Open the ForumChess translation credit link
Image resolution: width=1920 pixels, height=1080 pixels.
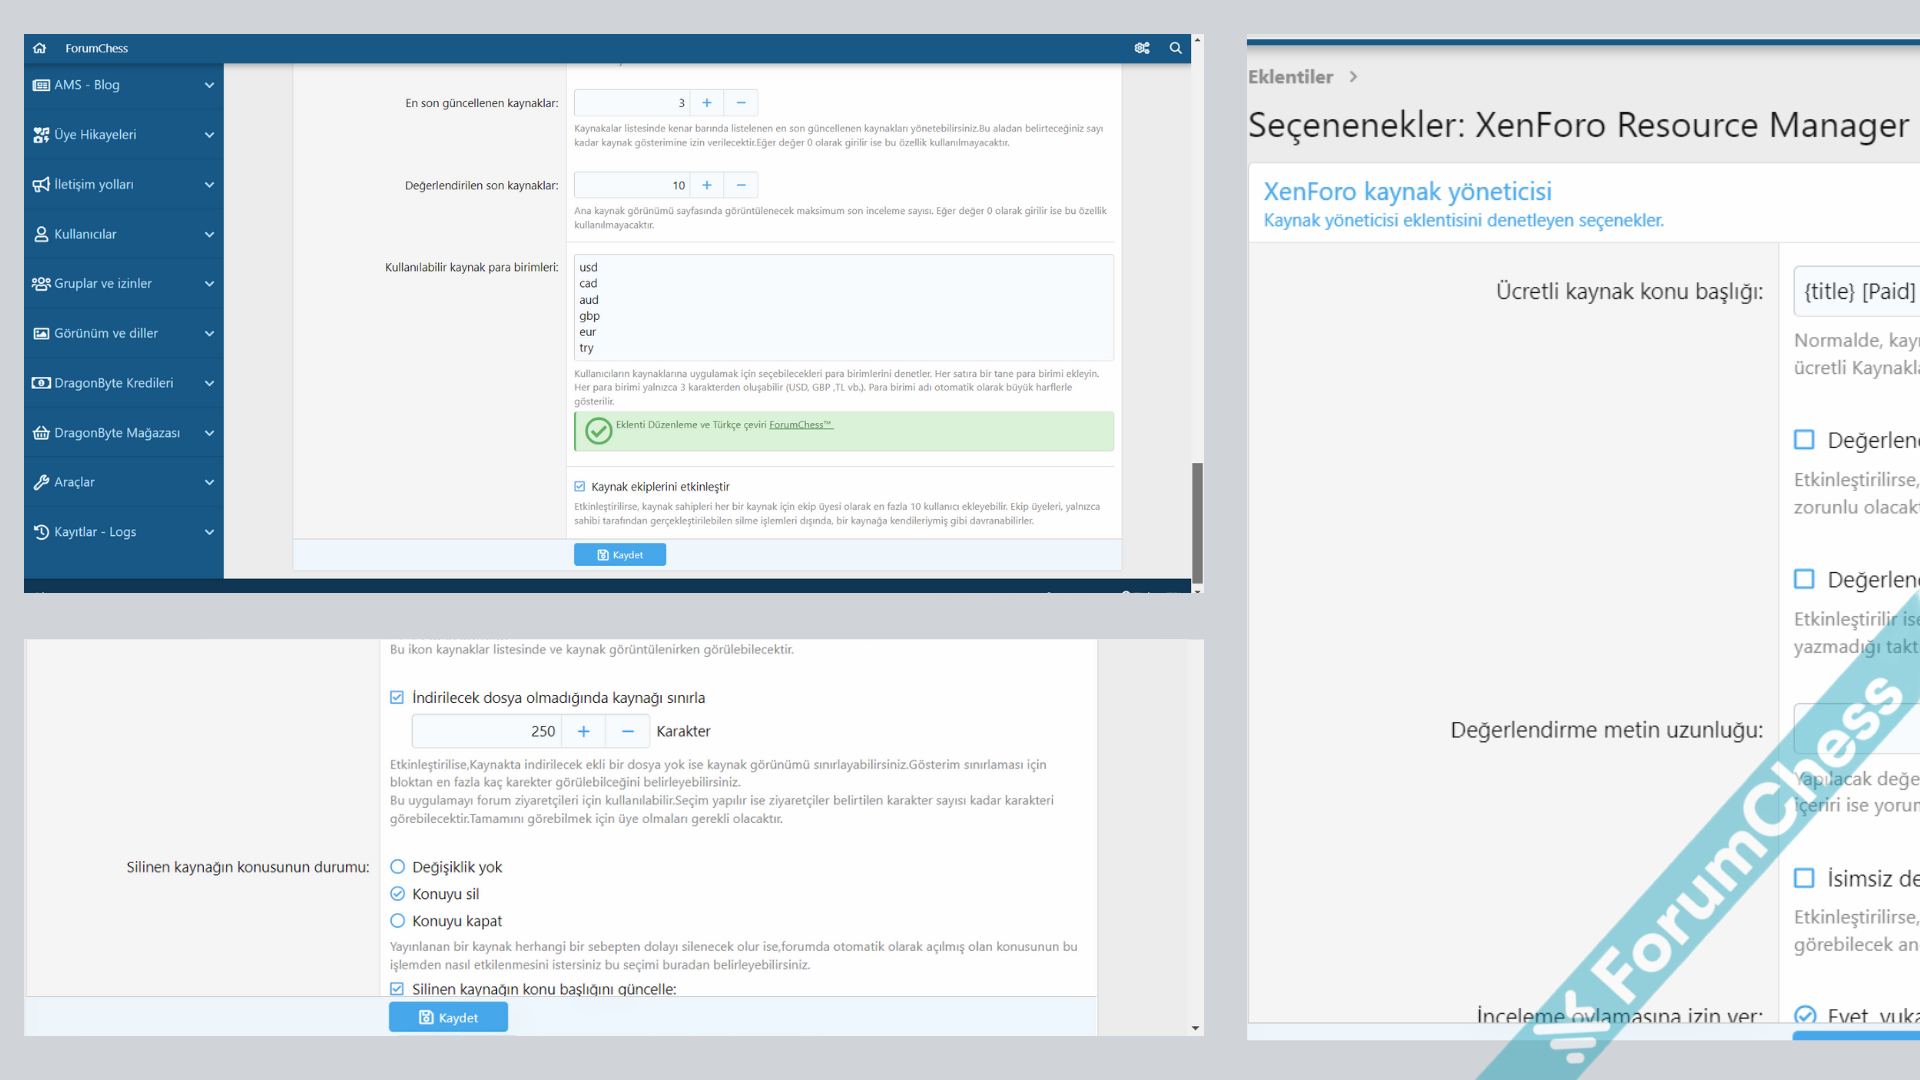point(800,425)
